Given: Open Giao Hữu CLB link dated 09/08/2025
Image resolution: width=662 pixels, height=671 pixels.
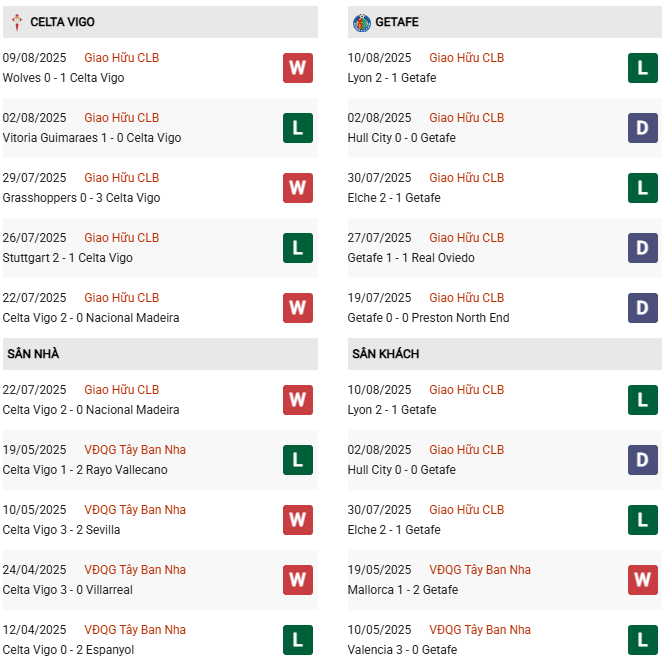Looking at the screenshot, I should pos(121,58).
